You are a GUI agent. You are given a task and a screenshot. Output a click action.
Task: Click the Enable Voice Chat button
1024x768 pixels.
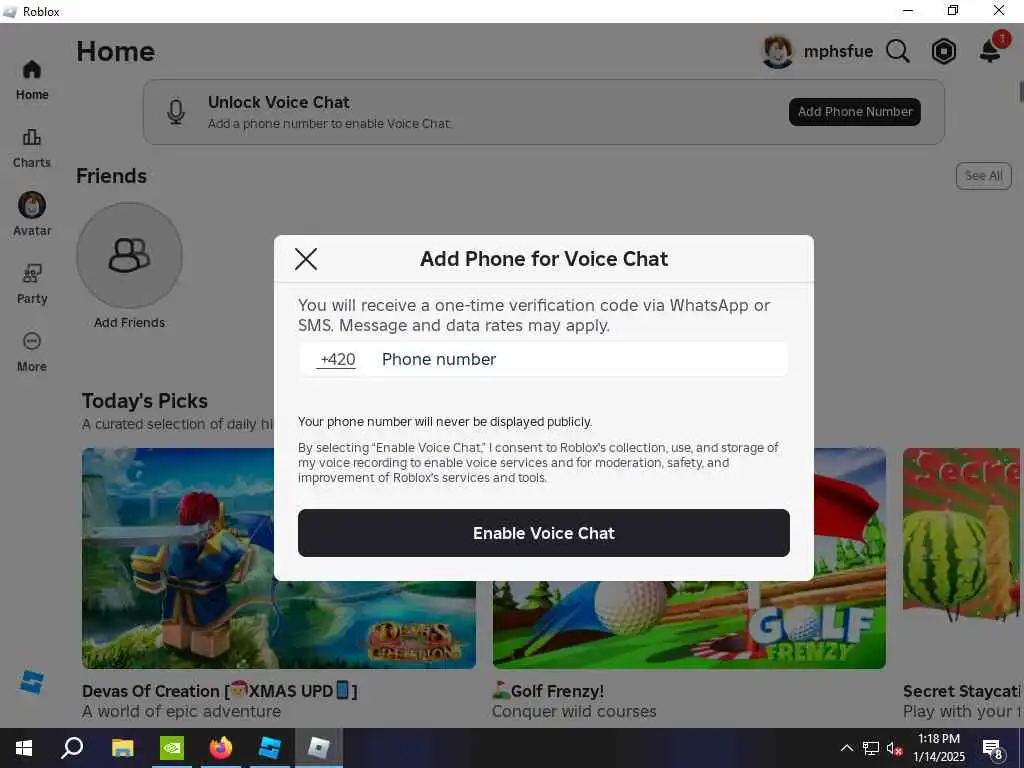(x=543, y=533)
